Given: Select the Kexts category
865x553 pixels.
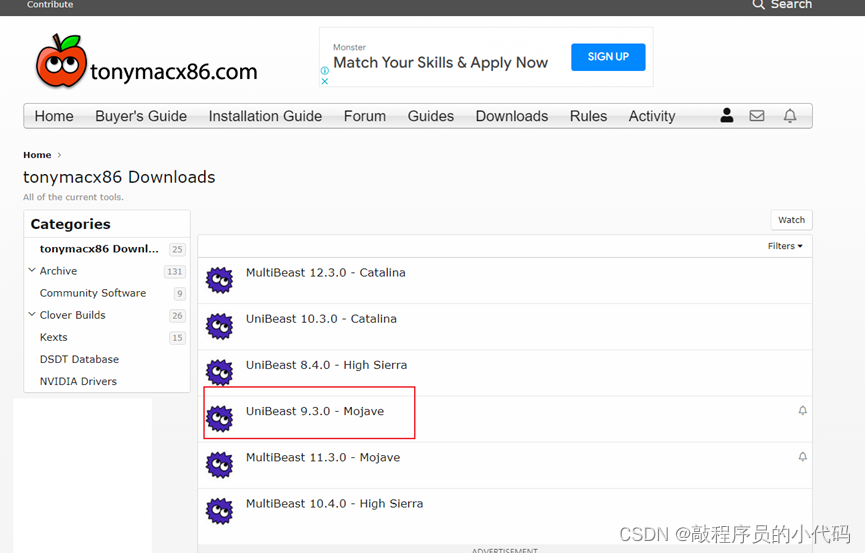Looking at the screenshot, I should tap(54, 337).
